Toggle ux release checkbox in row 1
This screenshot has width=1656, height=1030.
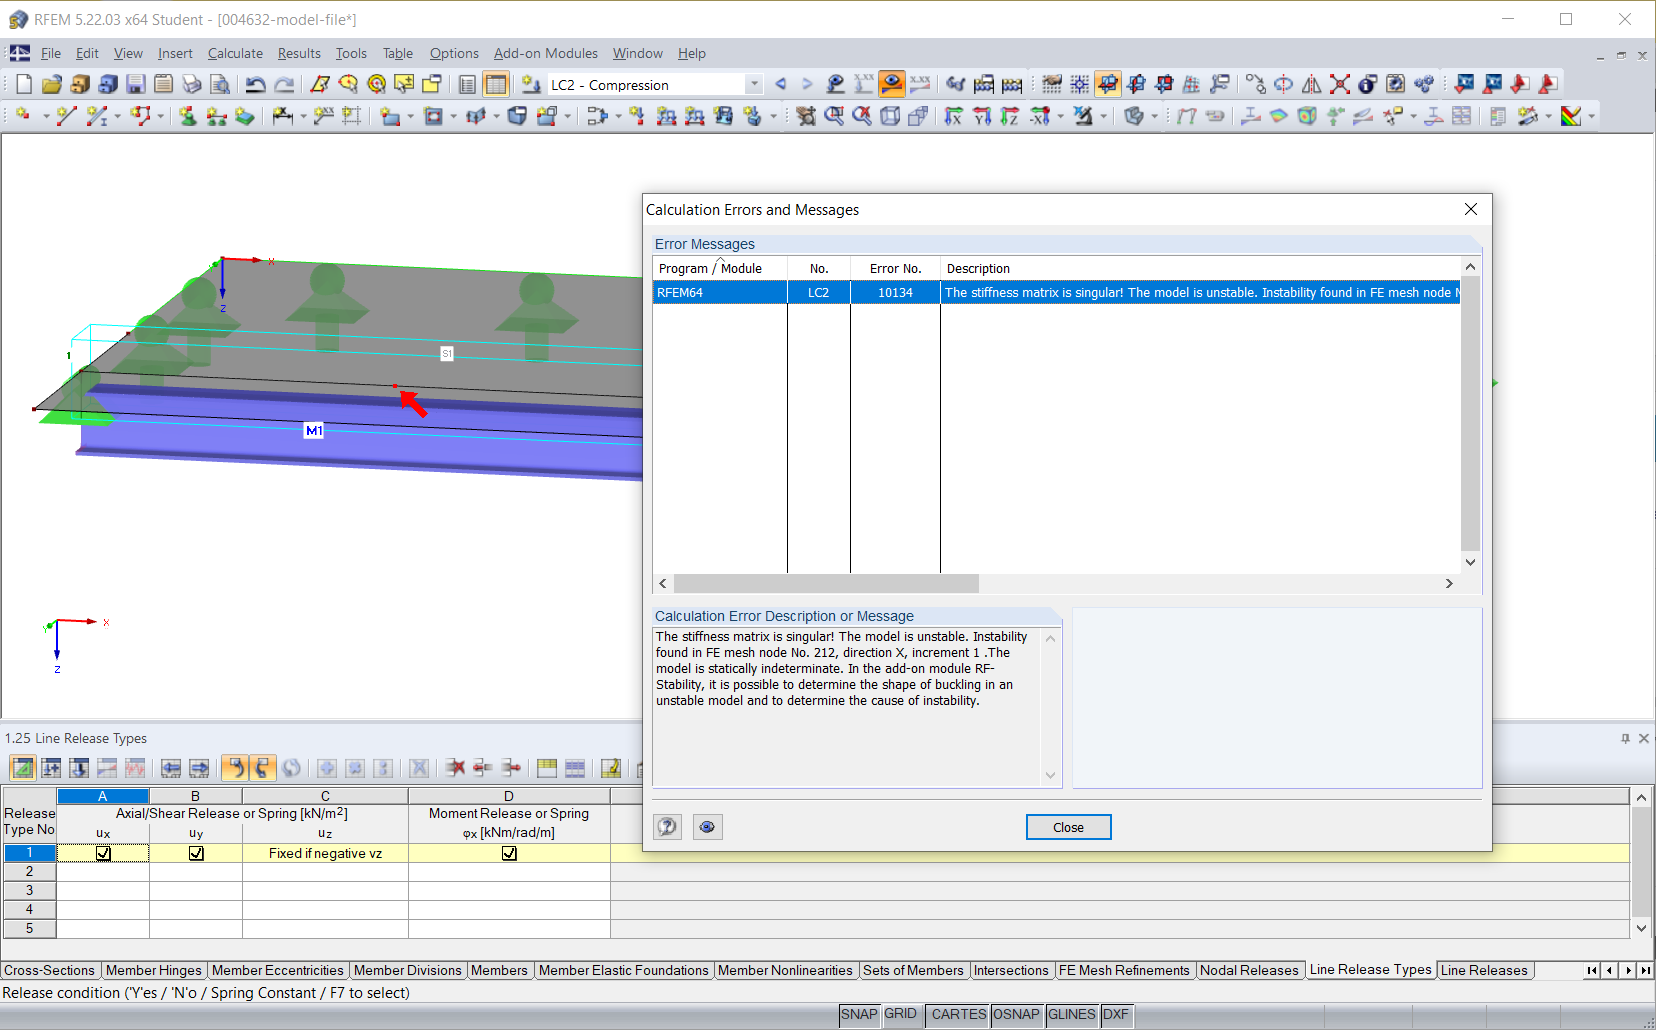(103, 853)
